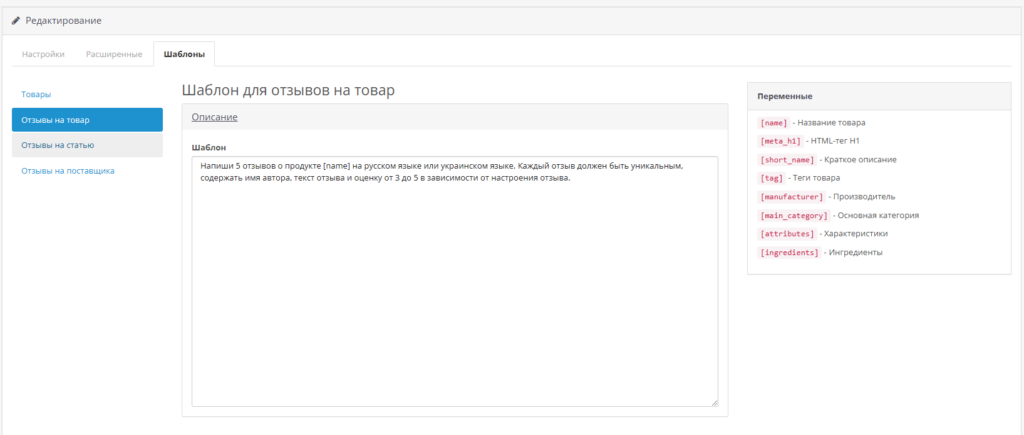Viewport: 1024px width, 435px height.
Task: Click the [meta_h1] variable tag
Action: (x=780, y=141)
